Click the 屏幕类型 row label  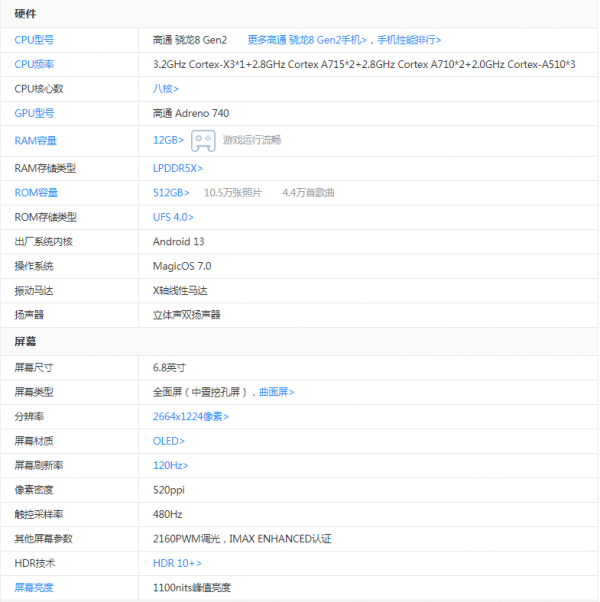(x=34, y=392)
